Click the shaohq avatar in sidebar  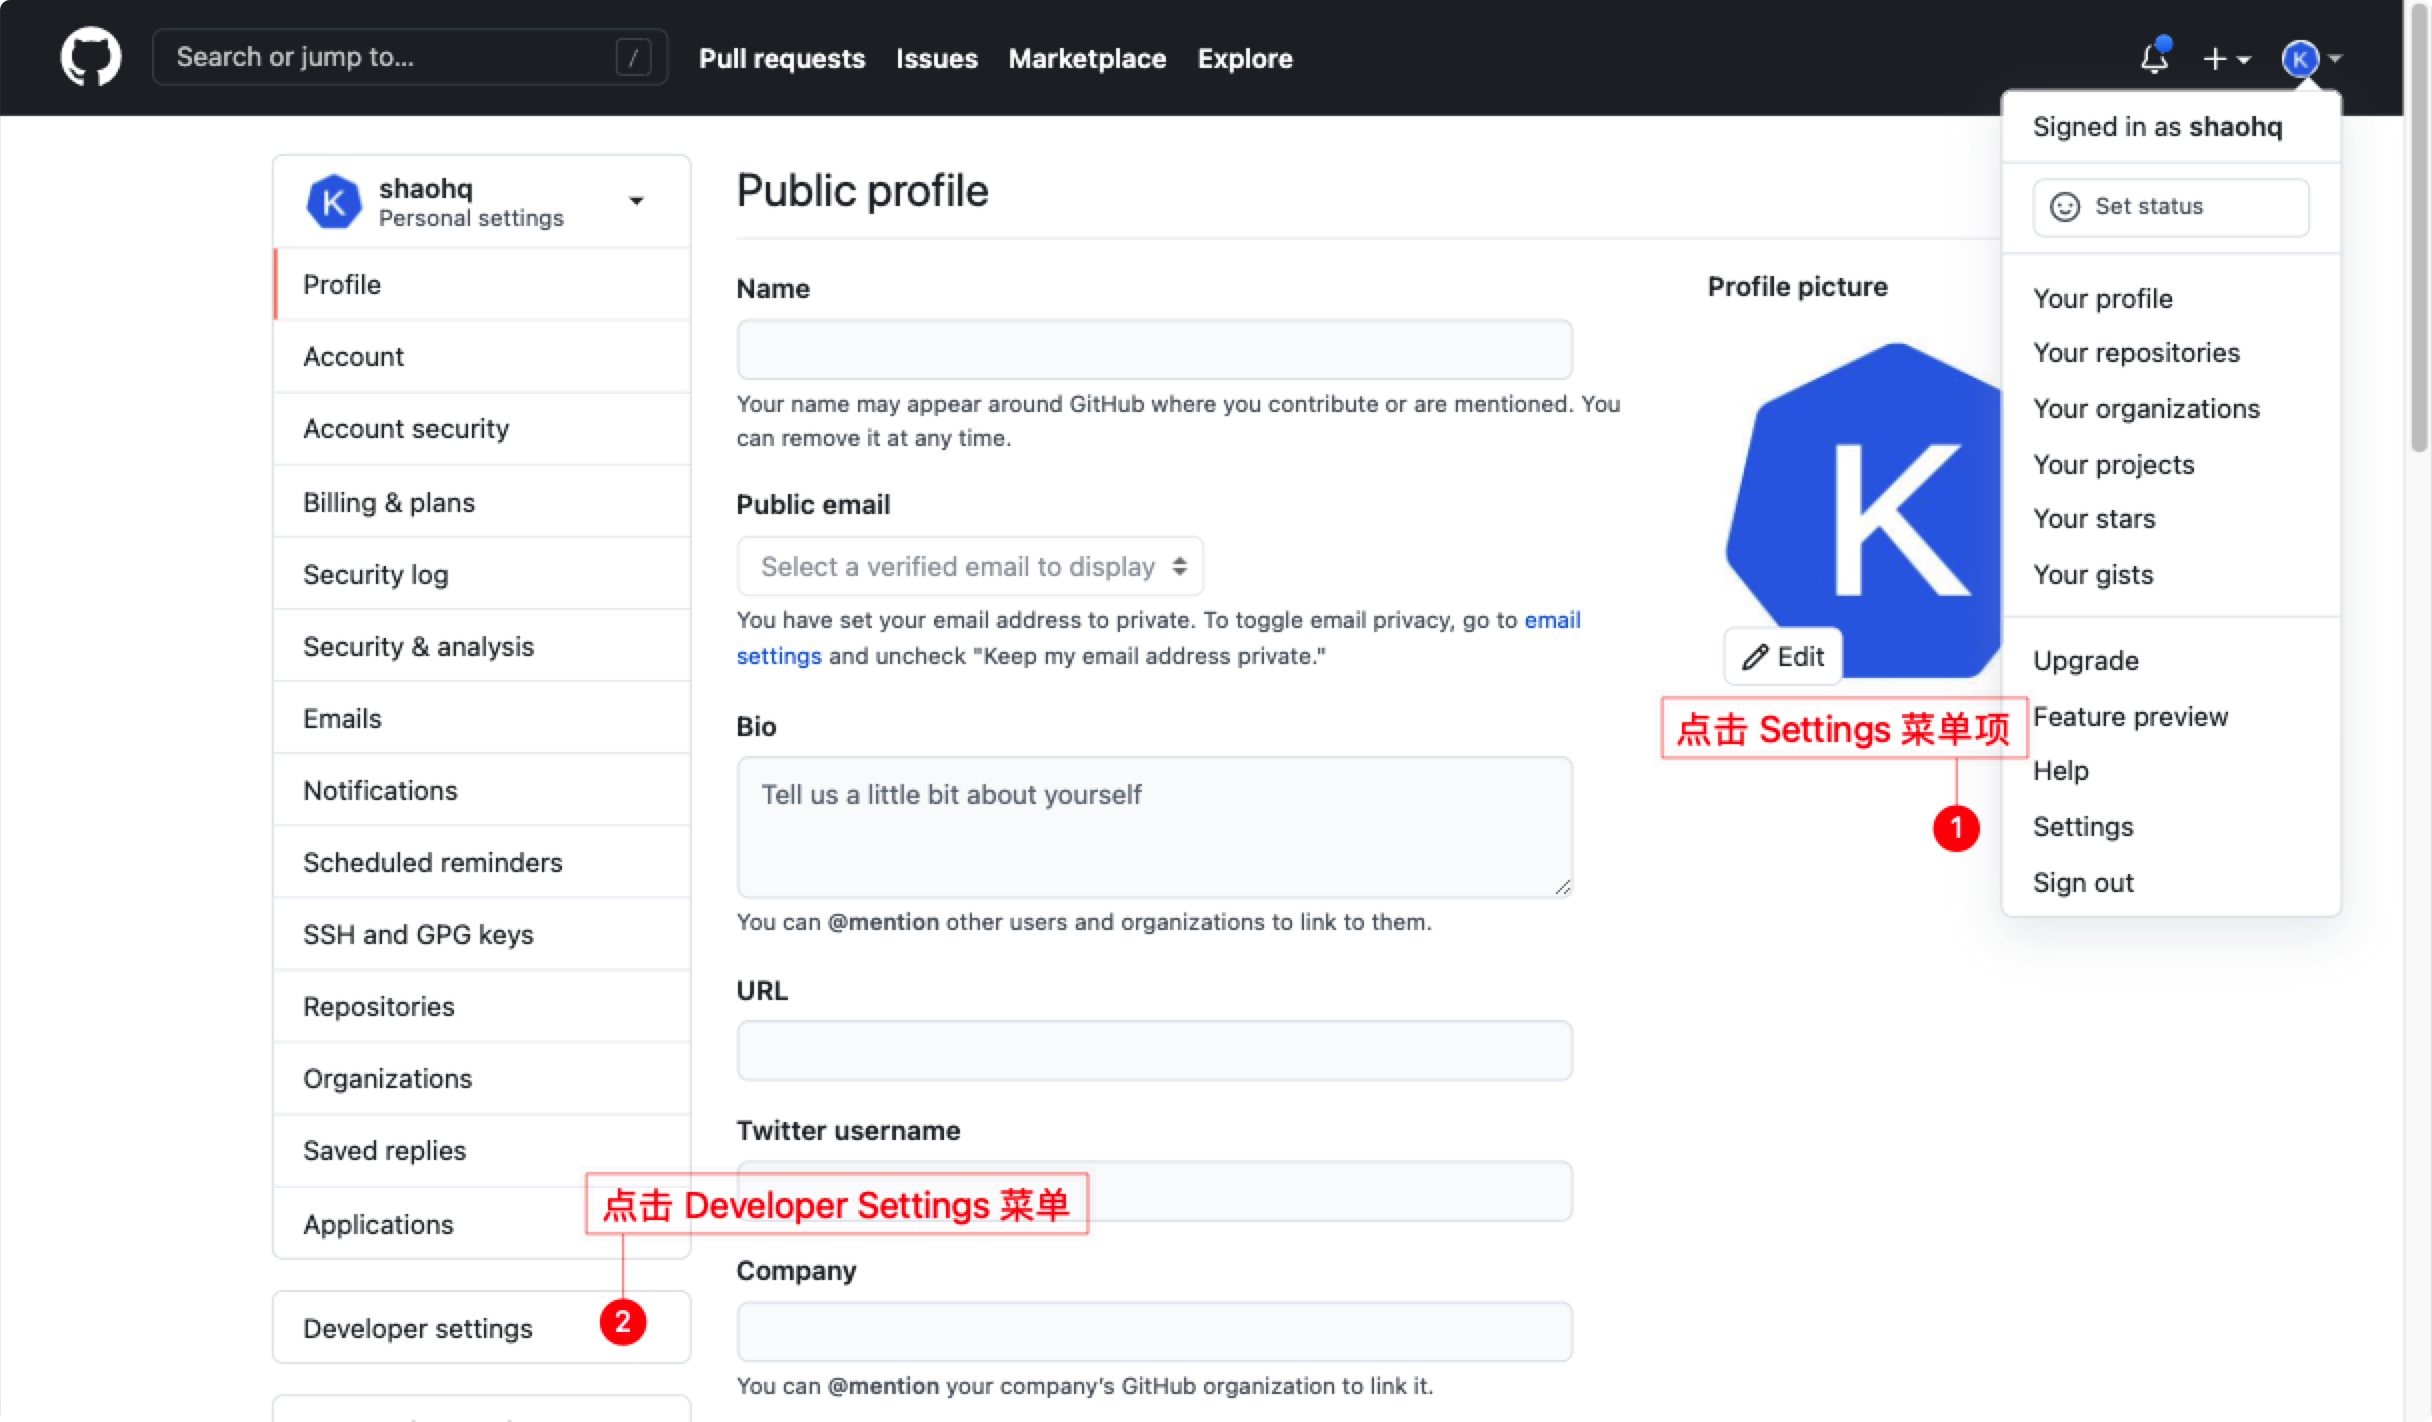pyautogui.click(x=333, y=202)
